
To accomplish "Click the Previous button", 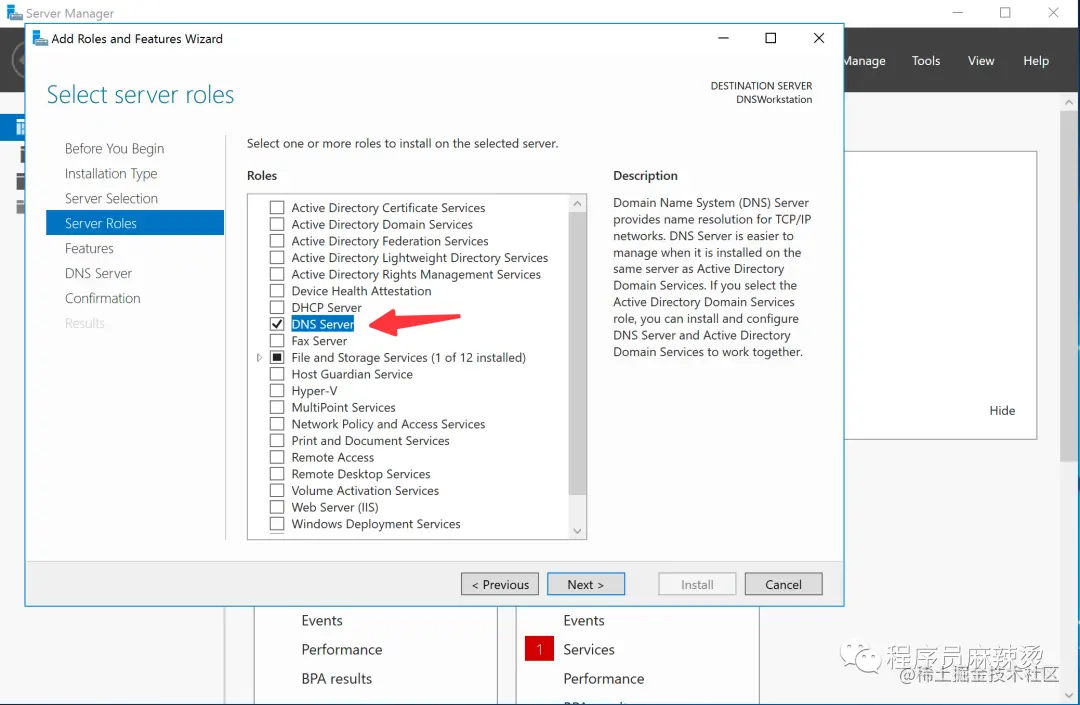I will pos(500,584).
